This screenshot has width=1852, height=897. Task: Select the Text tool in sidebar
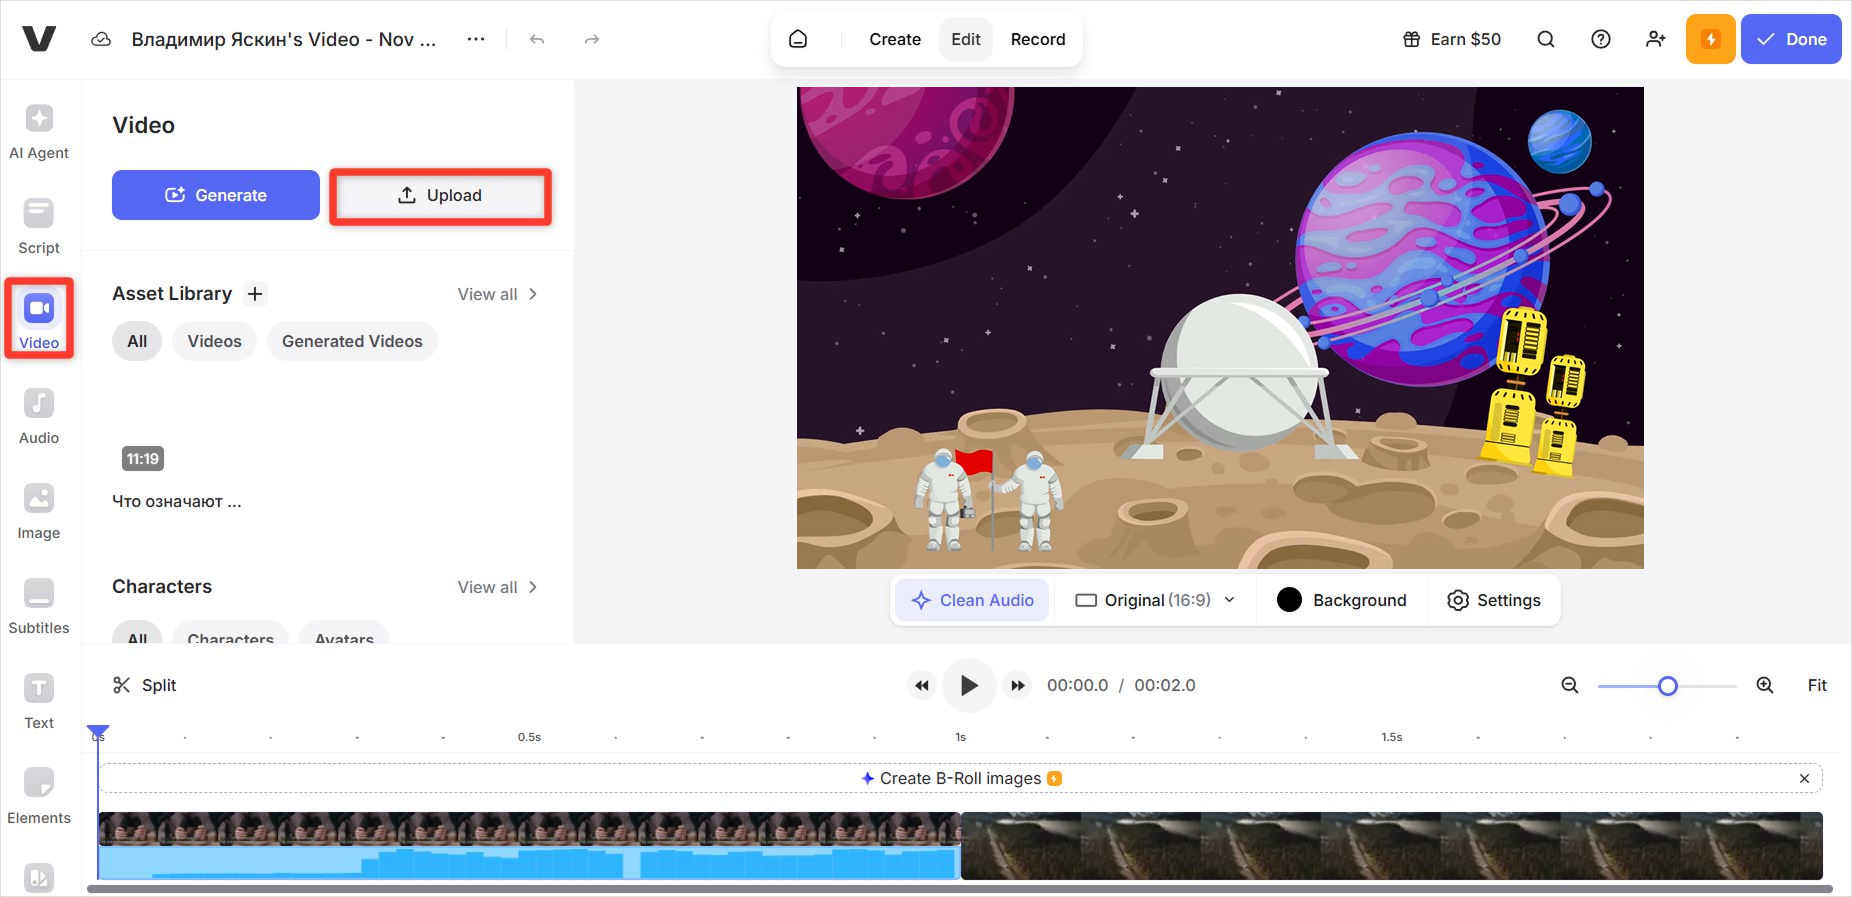click(39, 701)
